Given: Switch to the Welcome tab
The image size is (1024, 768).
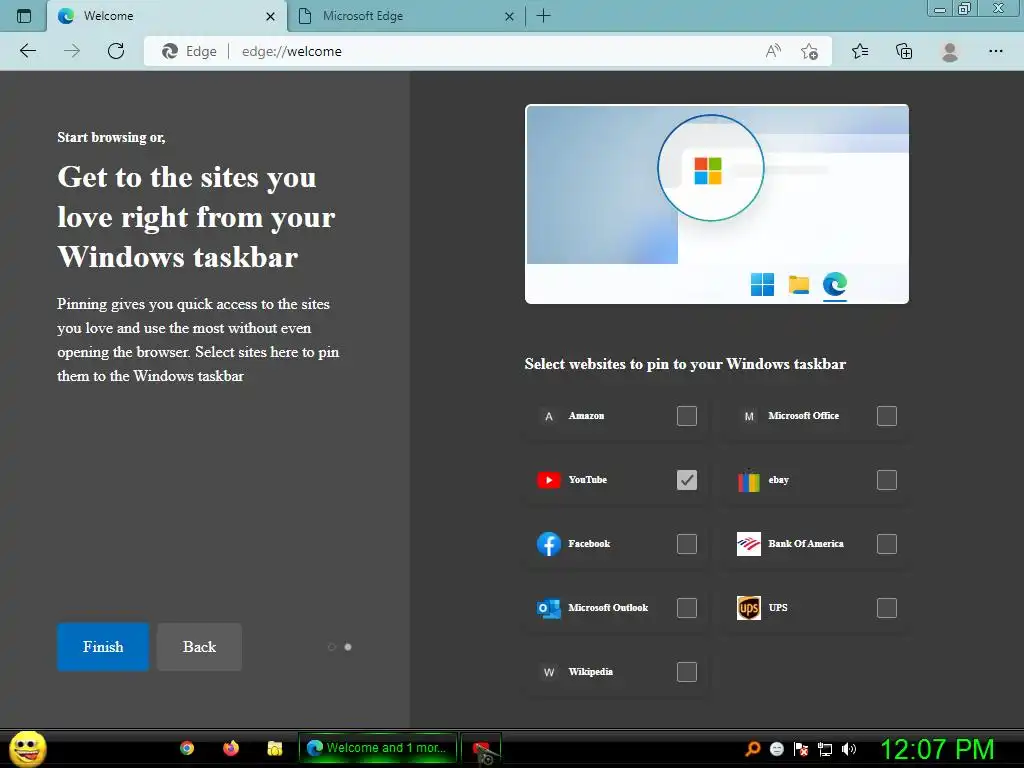Looking at the screenshot, I should point(167,16).
